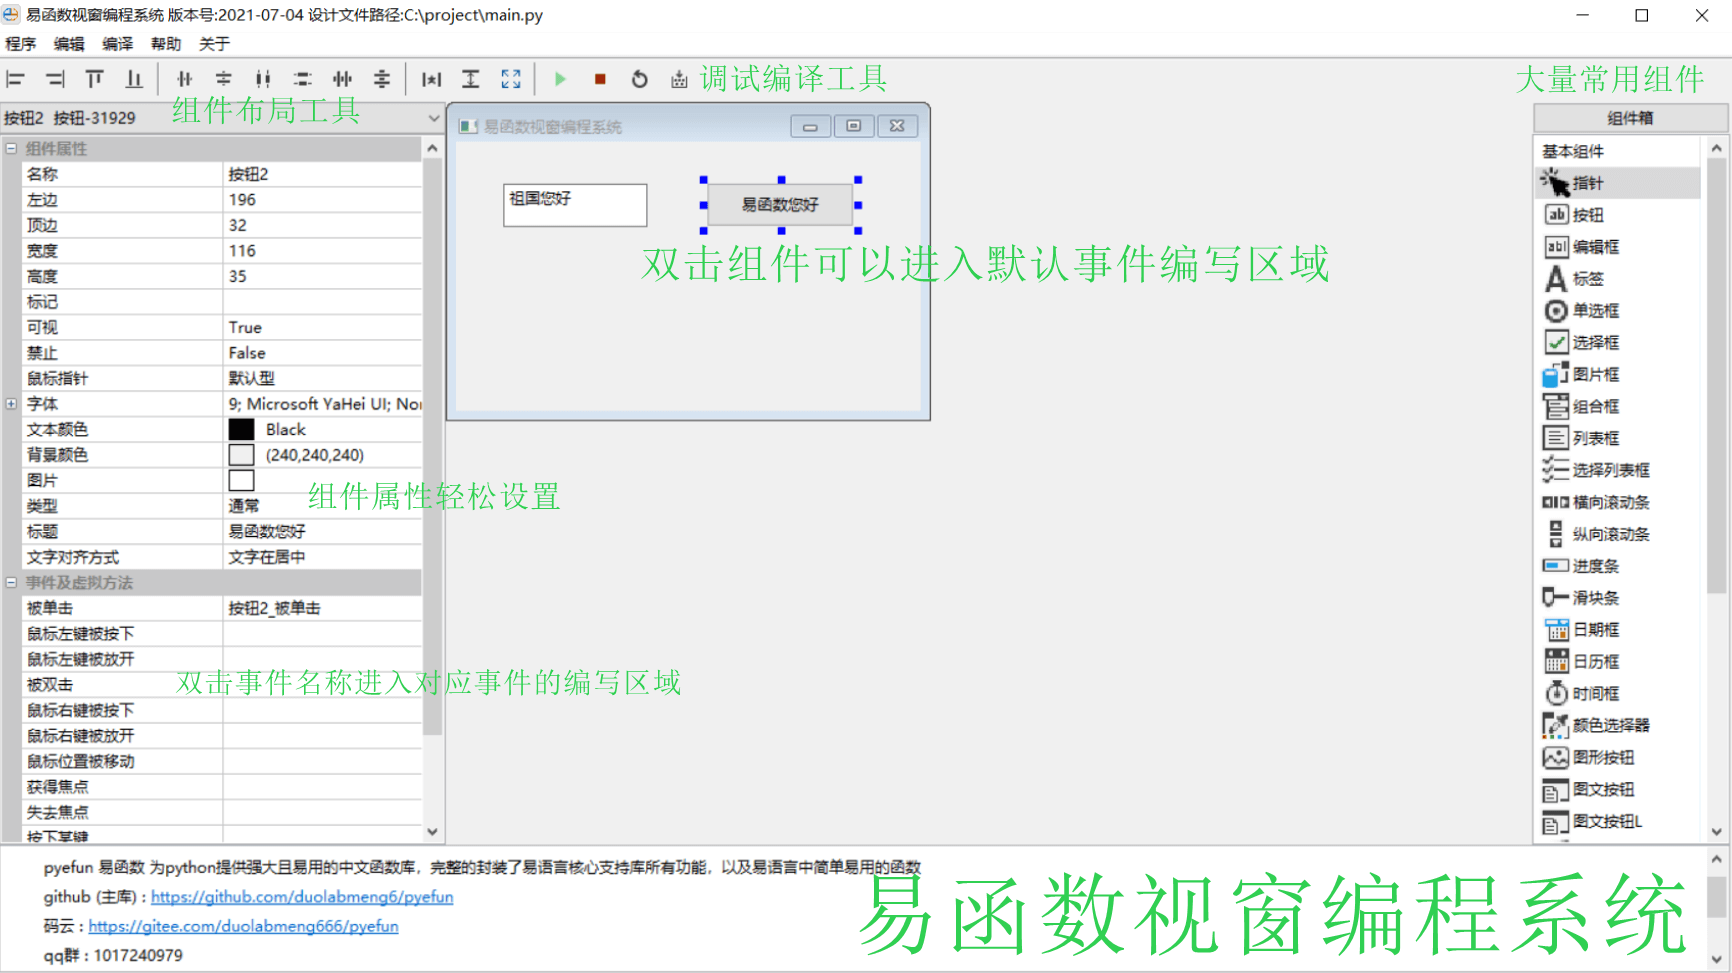Click the align left edges toolbar icon
The image size is (1732, 973).
click(15, 79)
